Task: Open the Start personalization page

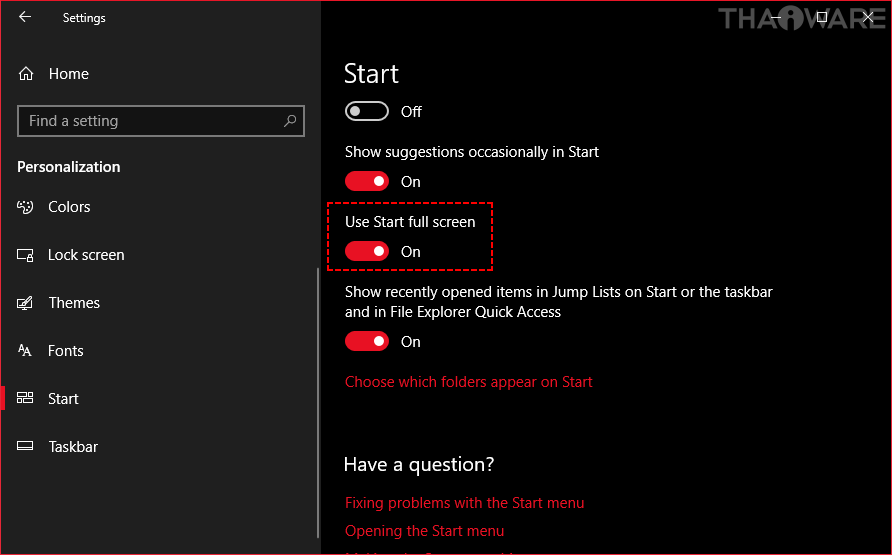Action: (x=63, y=399)
